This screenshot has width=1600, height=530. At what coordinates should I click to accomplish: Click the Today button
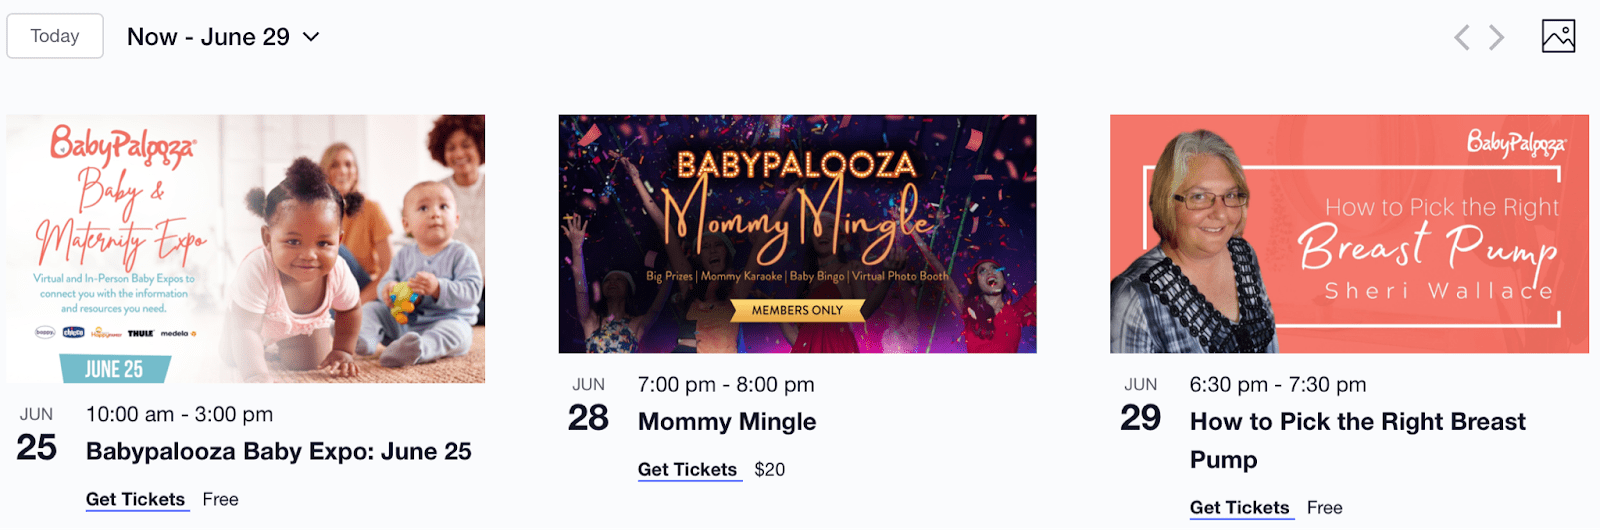click(x=55, y=36)
